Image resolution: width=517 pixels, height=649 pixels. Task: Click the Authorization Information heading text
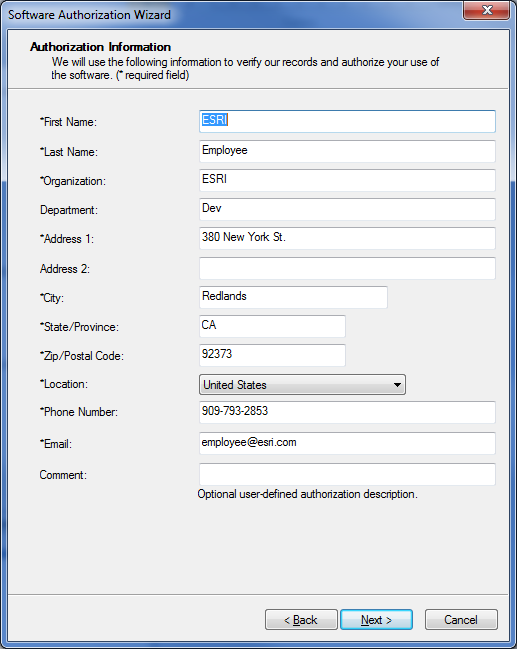coord(101,47)
